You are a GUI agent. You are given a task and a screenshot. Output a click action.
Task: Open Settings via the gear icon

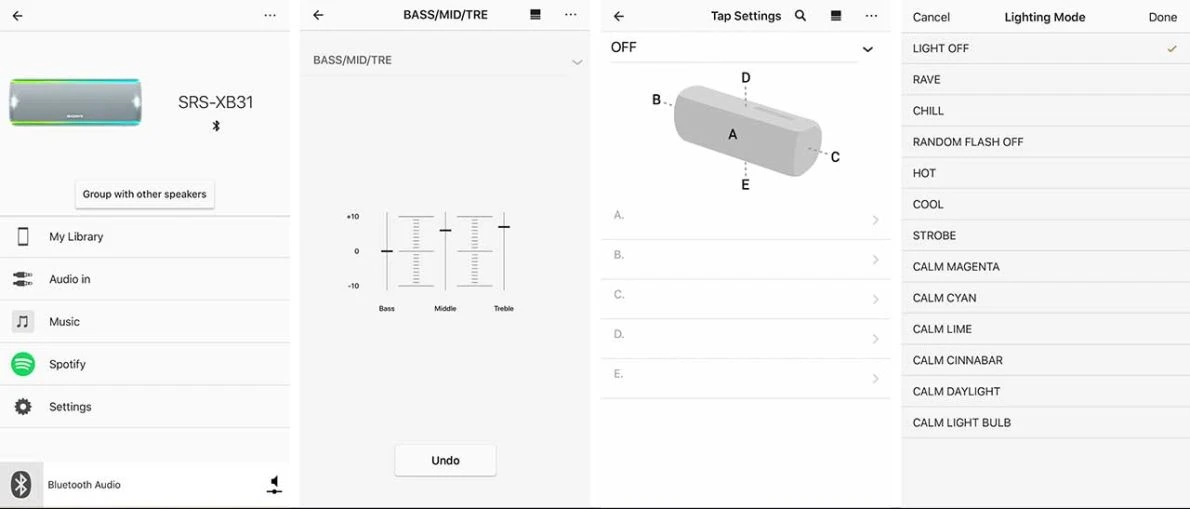[x=23, y=407]
